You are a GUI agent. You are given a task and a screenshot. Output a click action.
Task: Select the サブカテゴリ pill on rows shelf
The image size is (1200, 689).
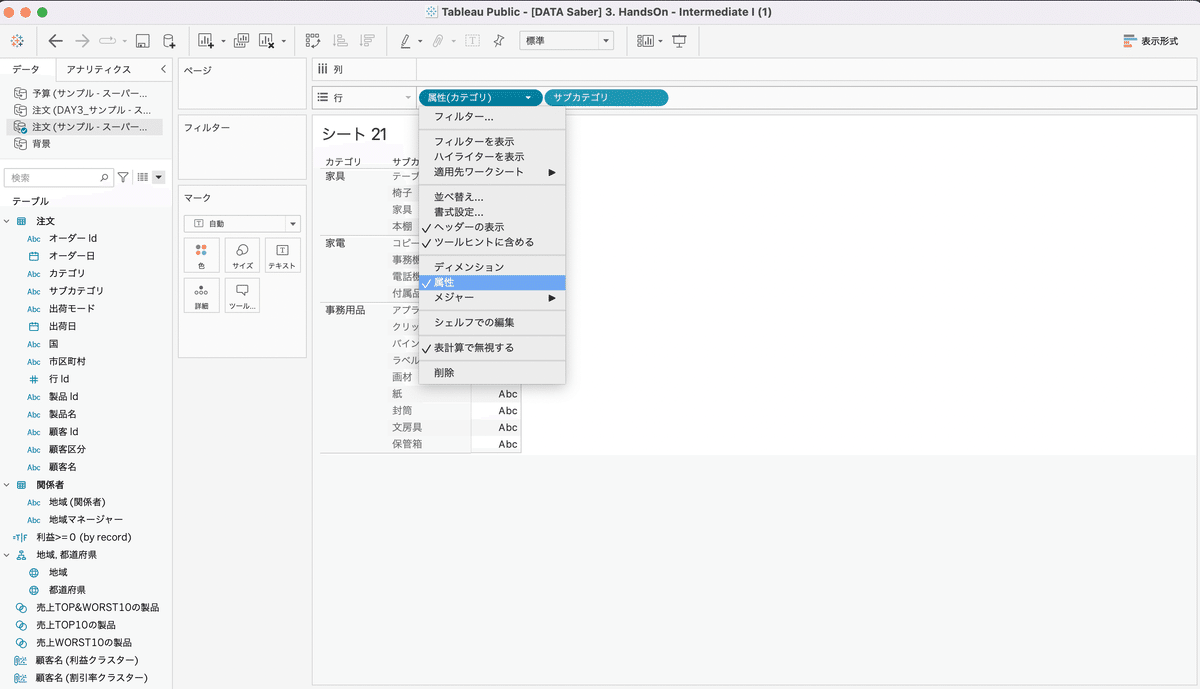(606, 98)
